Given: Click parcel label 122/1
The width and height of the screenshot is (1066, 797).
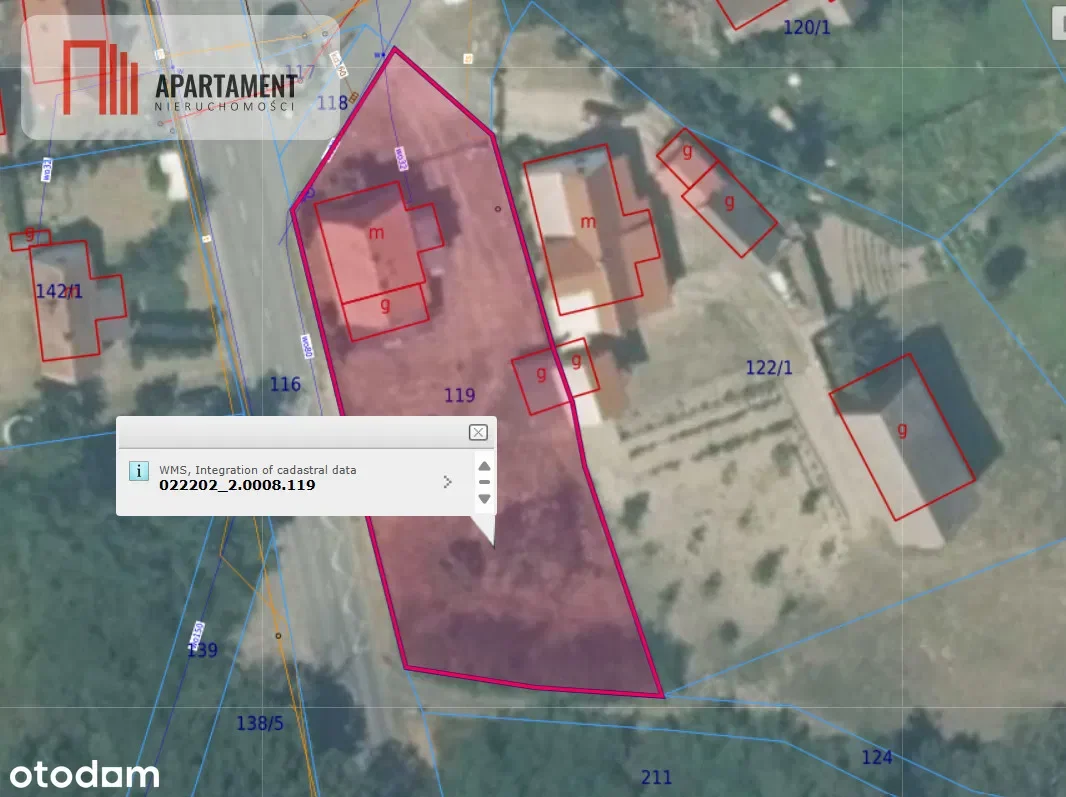Looking at the screenshot, I should coord(769,368).
